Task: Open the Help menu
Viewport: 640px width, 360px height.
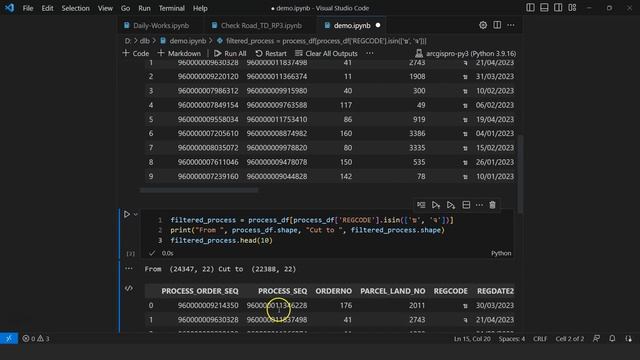Action: pyautogui.click(x=200, y=8)
